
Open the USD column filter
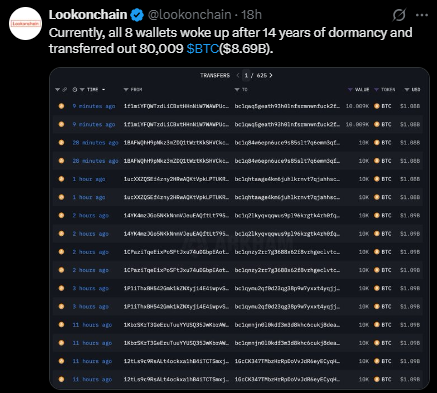click(x=407, y=89)
